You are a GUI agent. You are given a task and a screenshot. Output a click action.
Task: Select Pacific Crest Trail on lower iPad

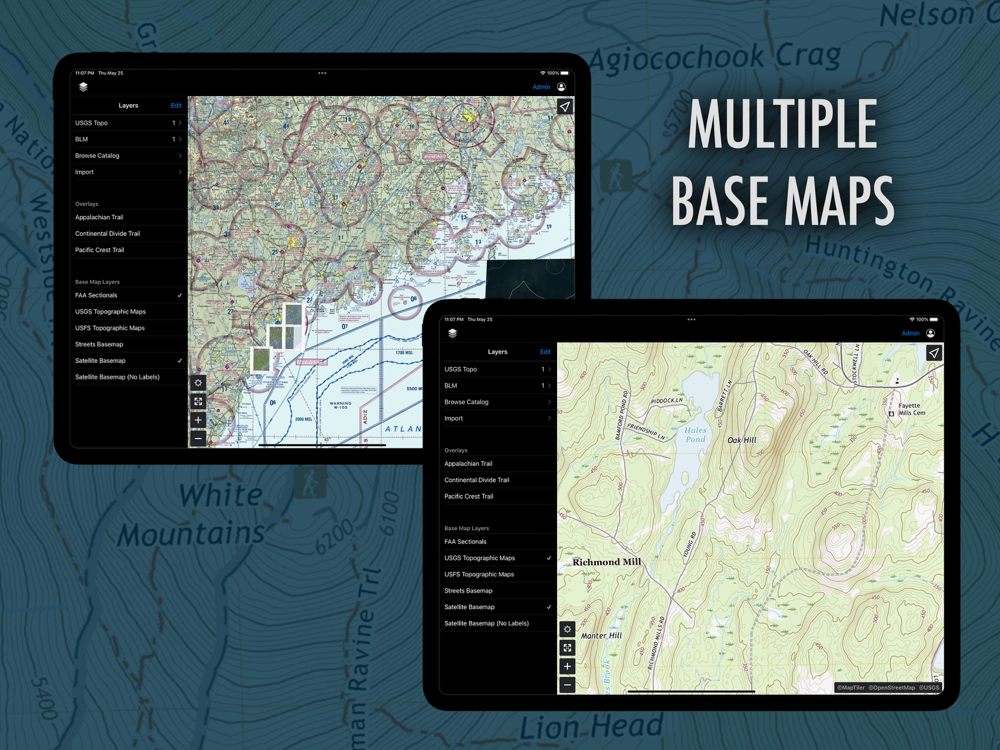497,496
